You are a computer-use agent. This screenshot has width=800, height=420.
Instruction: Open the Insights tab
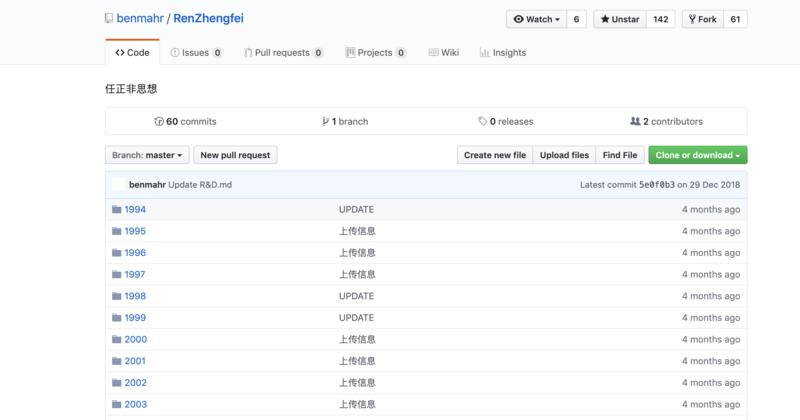click(503, 53)
